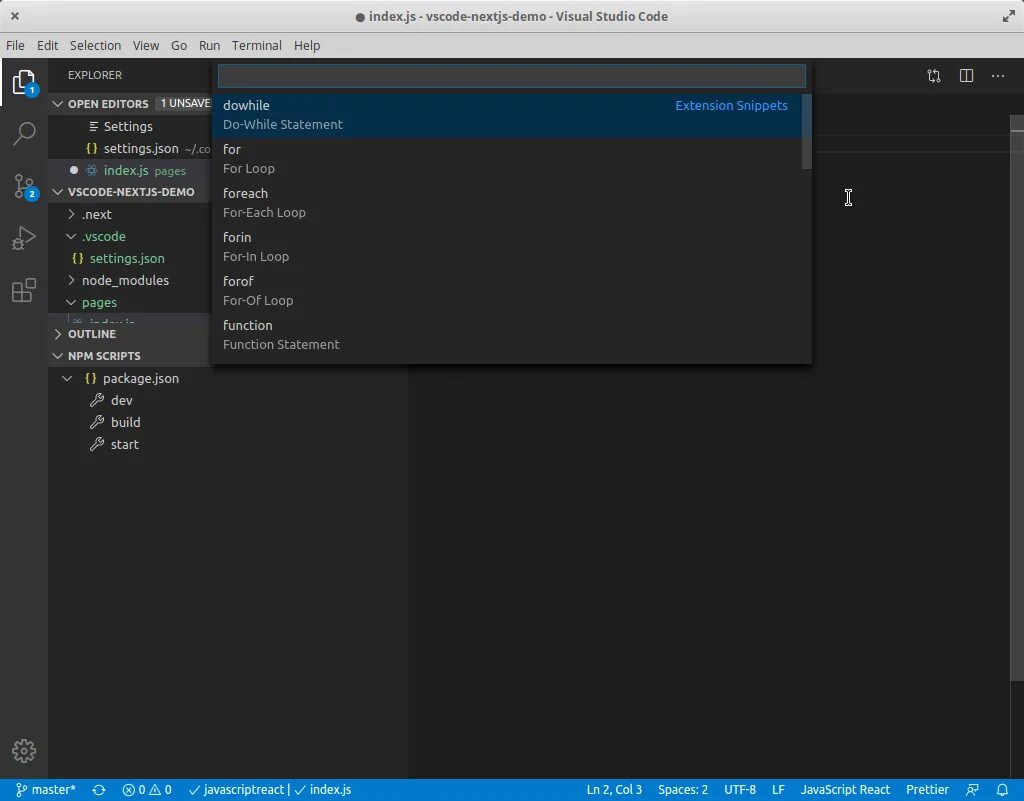
Task: Run the build npm script
Action: click(125, 422)
